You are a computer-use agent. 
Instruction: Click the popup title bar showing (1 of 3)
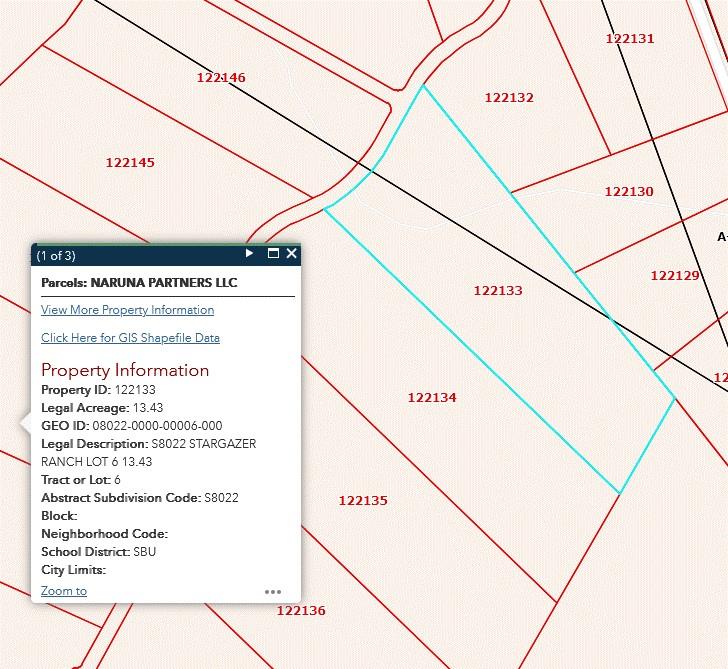[130, 255]
